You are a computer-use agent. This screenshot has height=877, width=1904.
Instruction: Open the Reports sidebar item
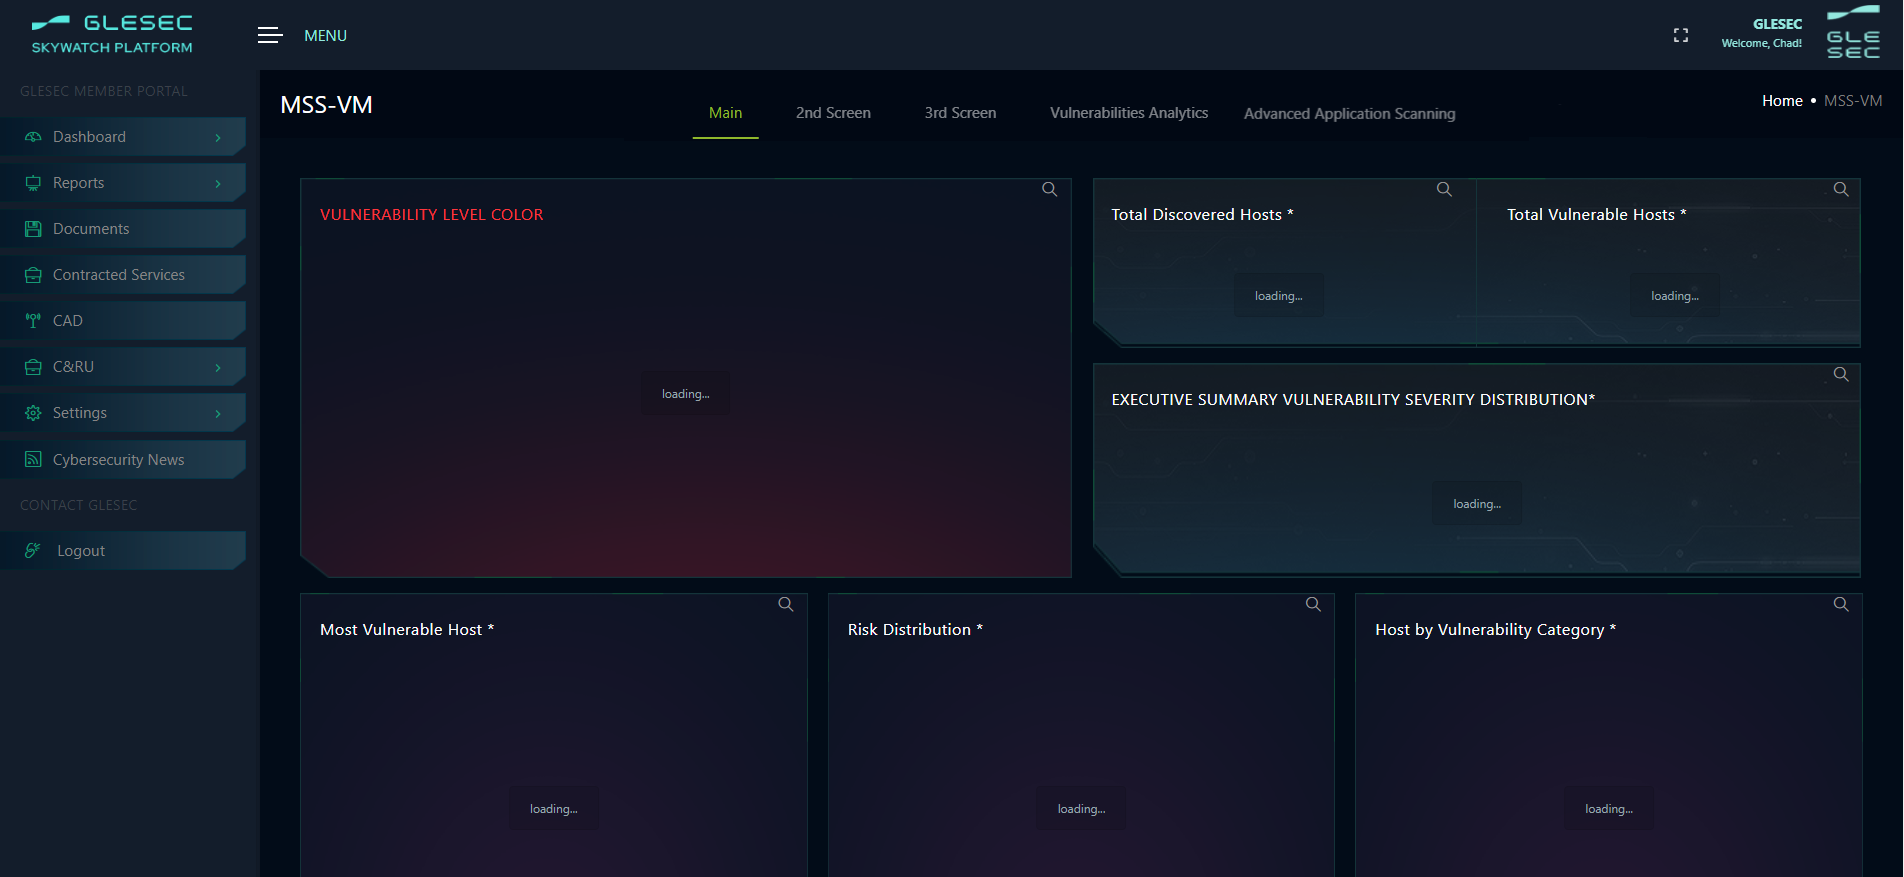[x=123, y=183]
